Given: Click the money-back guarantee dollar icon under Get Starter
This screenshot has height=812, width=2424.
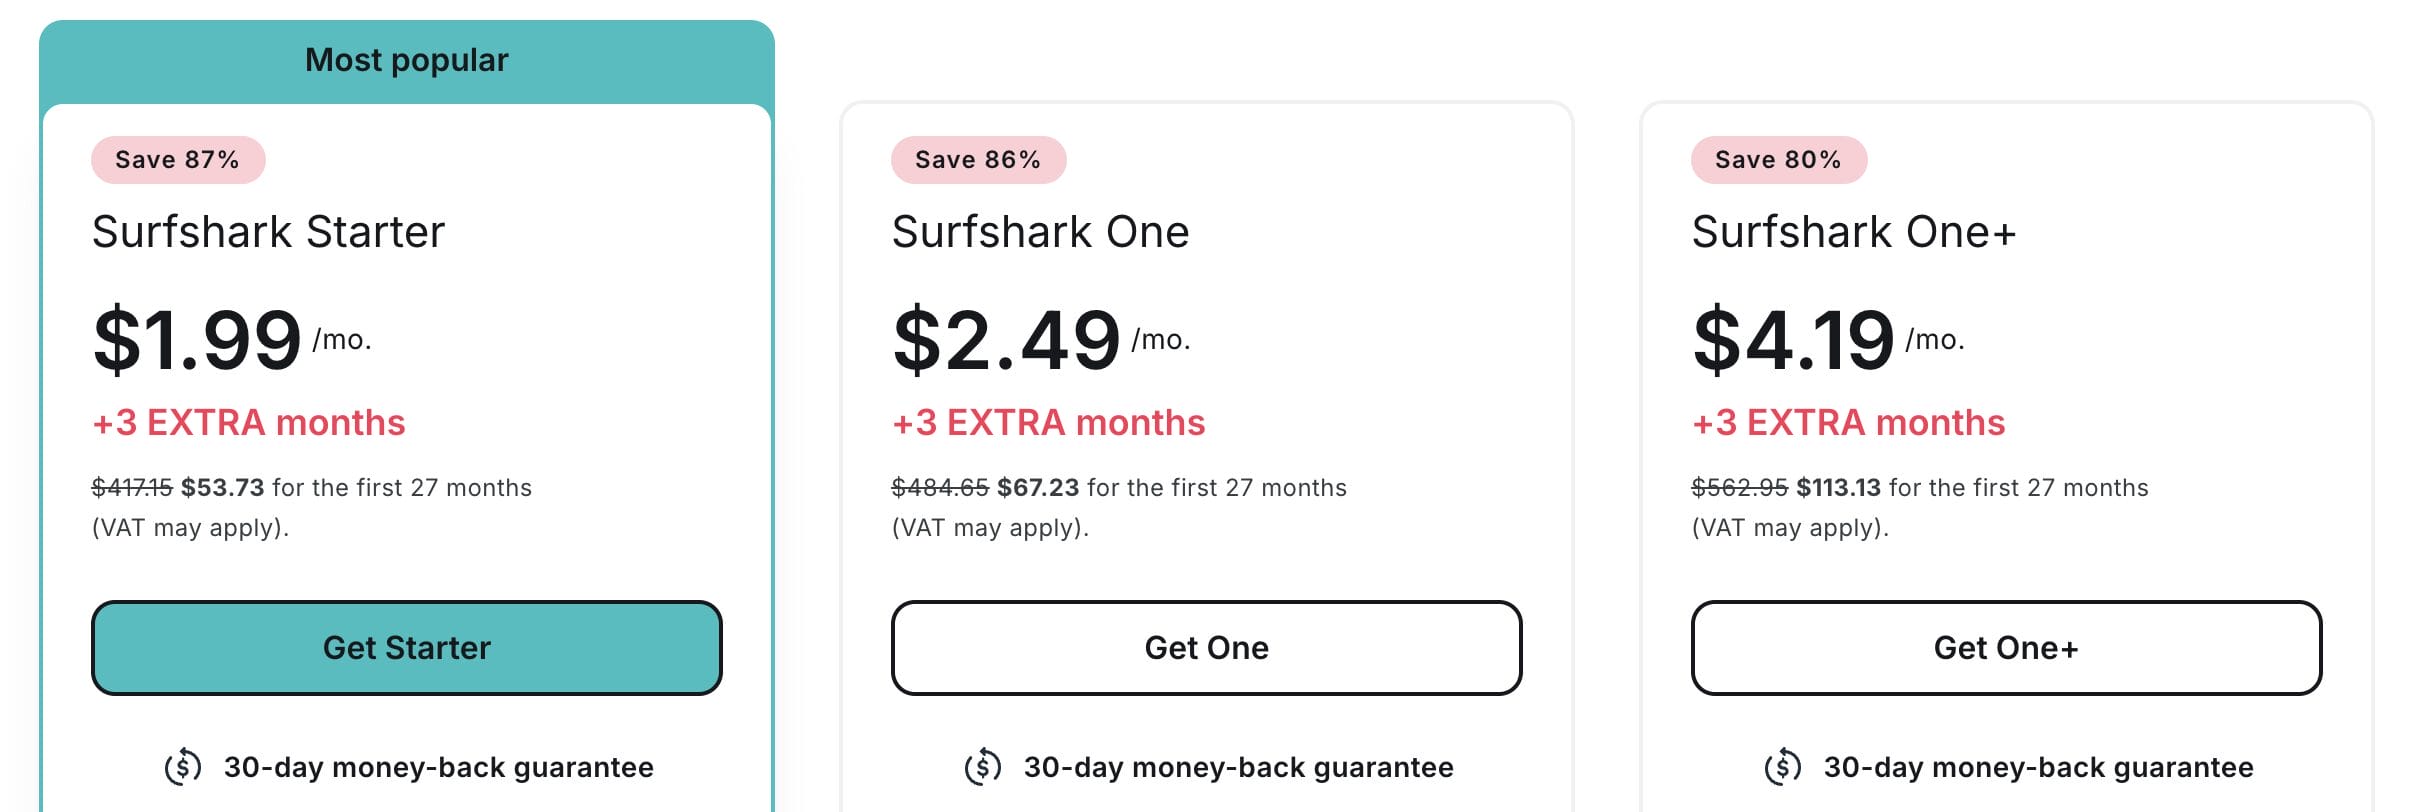Looking at the screenshot, I should pyautogui.click(x=183, y=767).
